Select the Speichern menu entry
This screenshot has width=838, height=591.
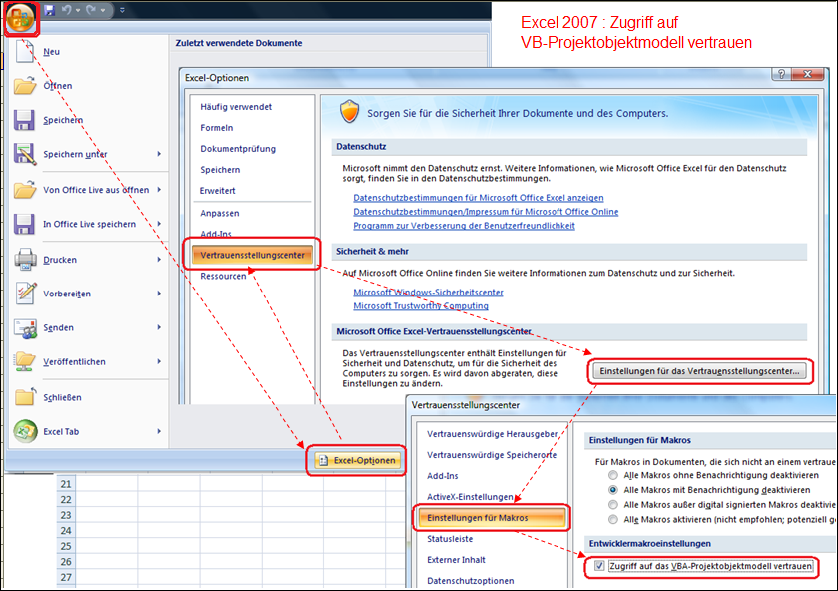(x=63, y=120)
